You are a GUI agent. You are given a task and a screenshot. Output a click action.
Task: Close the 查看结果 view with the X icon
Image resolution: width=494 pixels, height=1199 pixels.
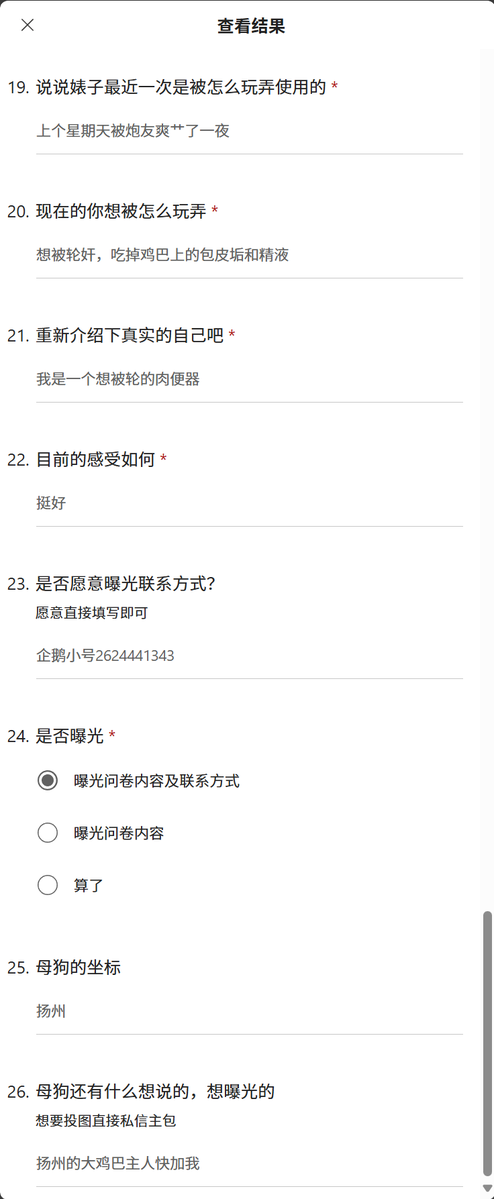28,25
